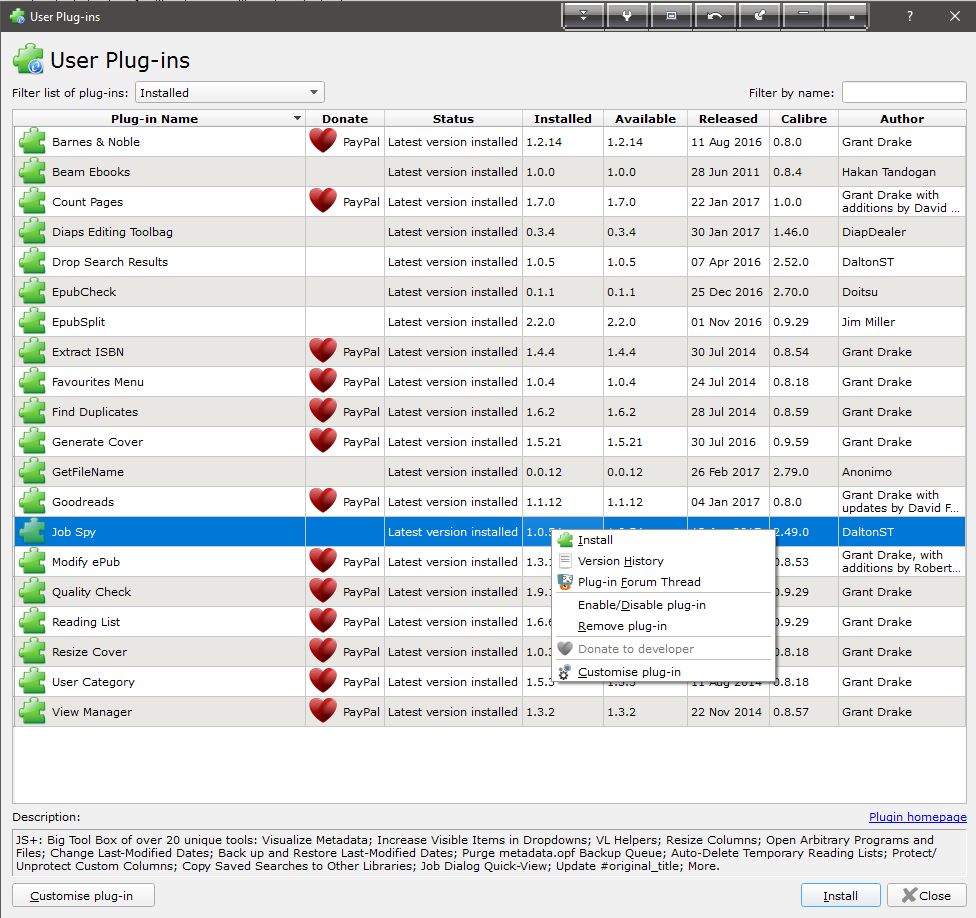Open Plug-in Forum Thread menu entry
Image resolution: width=976 pixels, height=918 pixels.
(x=664, y=582)
